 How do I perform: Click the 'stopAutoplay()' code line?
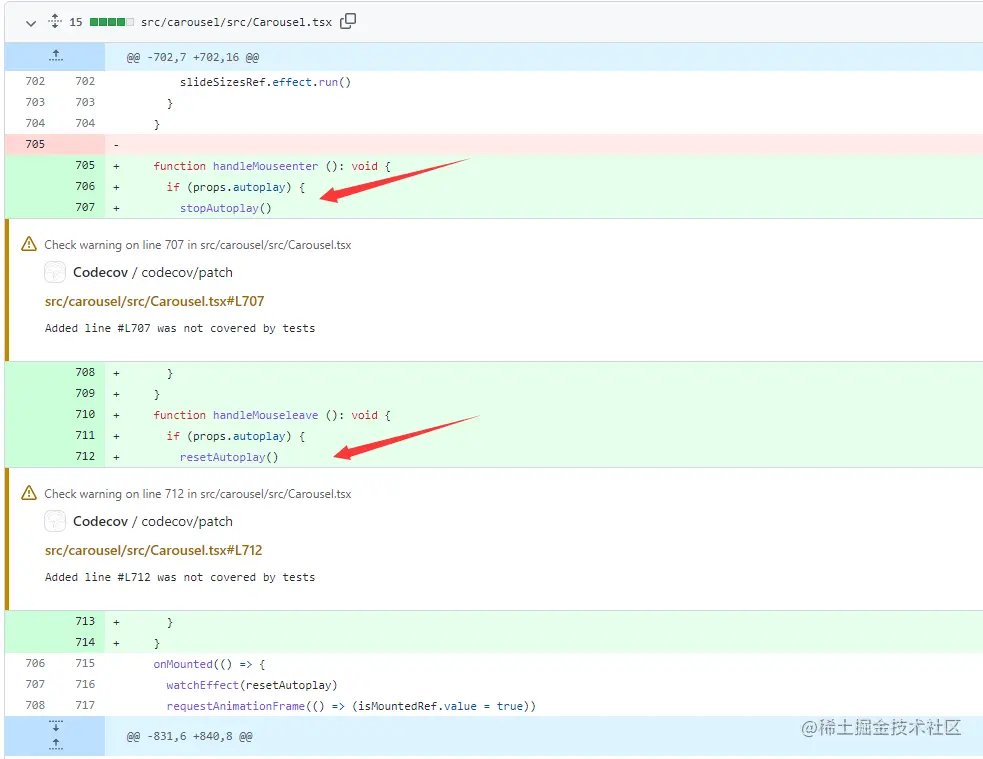click(226, 208)
